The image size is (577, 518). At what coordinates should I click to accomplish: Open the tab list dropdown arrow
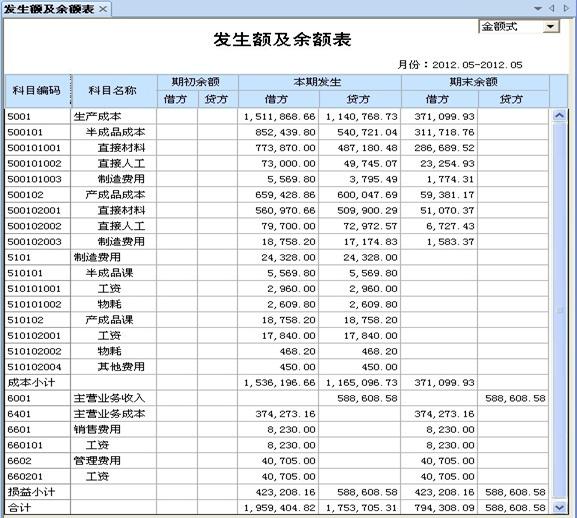click(x=538, y=8)
